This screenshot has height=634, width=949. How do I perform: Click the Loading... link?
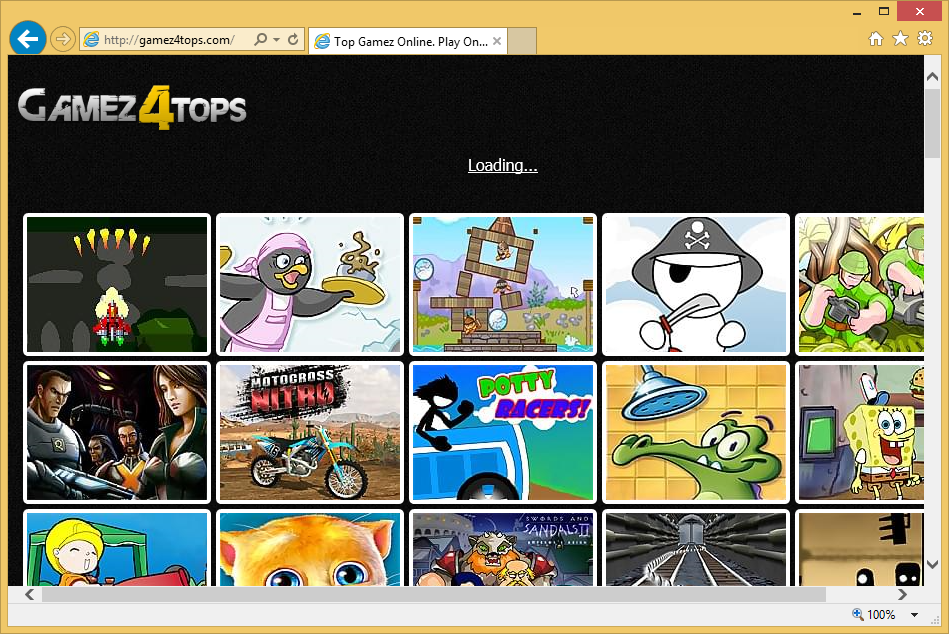coord(502,165)
